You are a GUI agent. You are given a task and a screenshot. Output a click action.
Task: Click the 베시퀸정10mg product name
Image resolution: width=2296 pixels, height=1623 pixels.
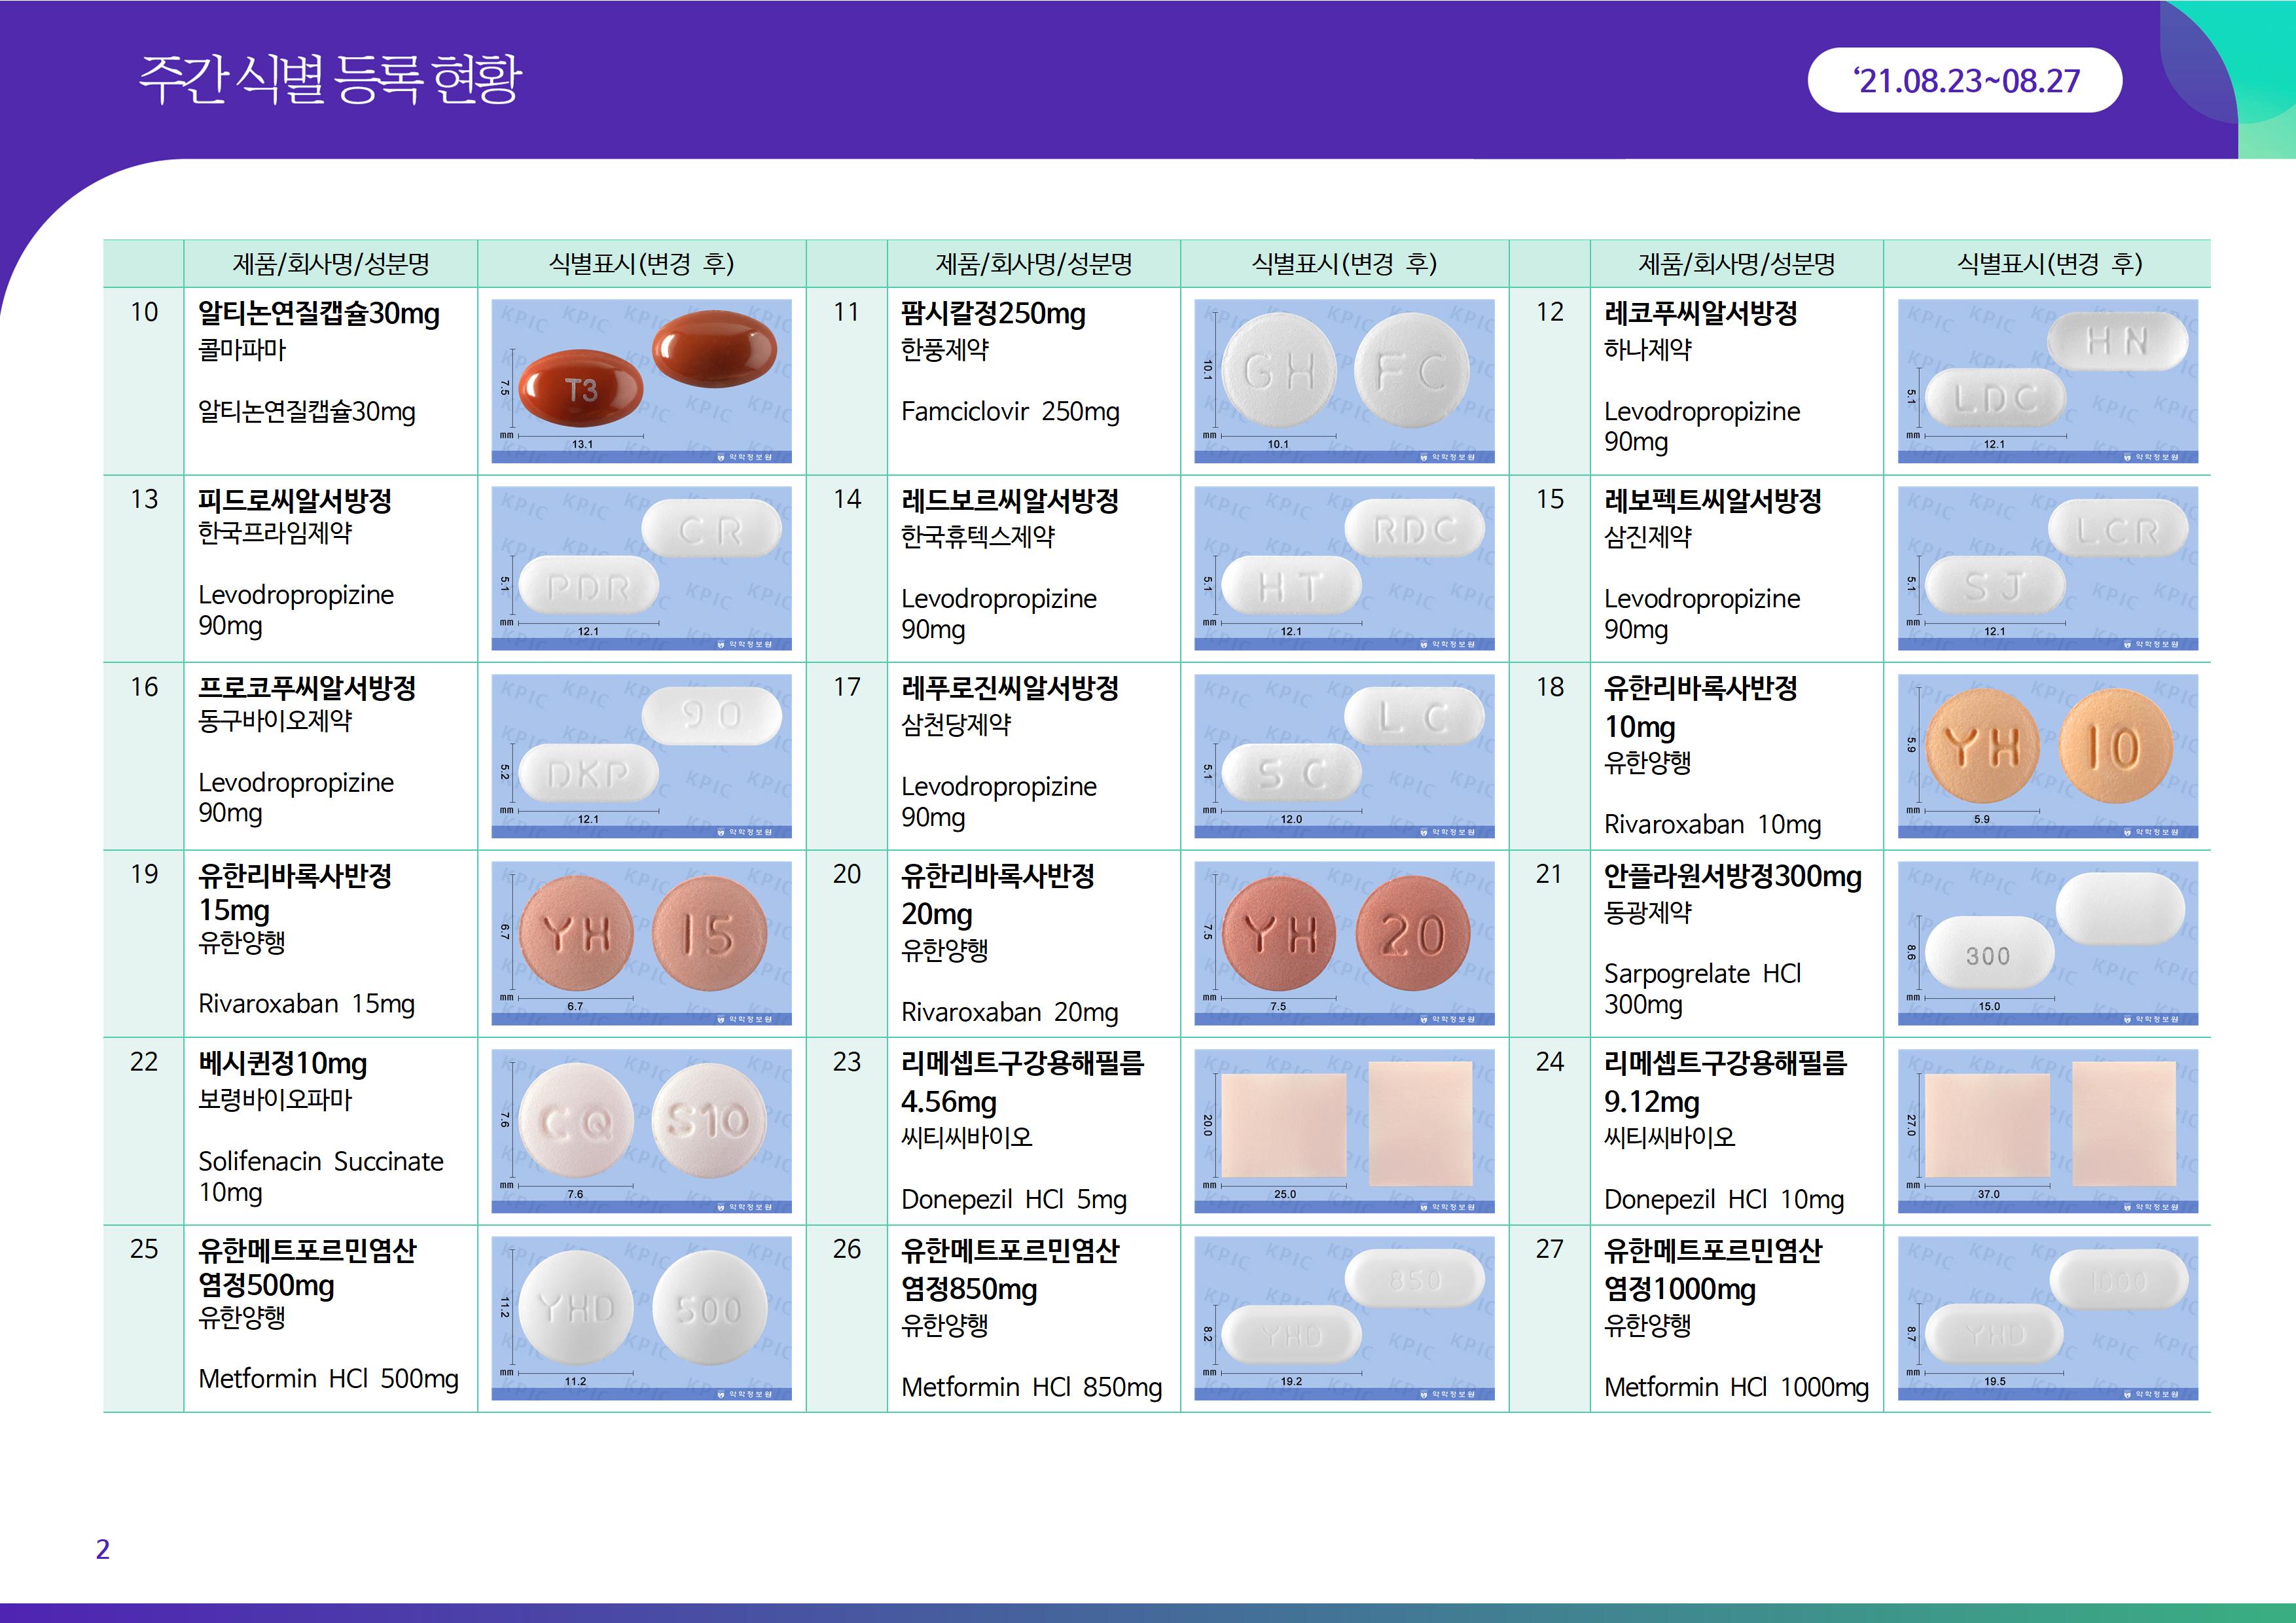pyautogui.click(x=283, y=1064)
